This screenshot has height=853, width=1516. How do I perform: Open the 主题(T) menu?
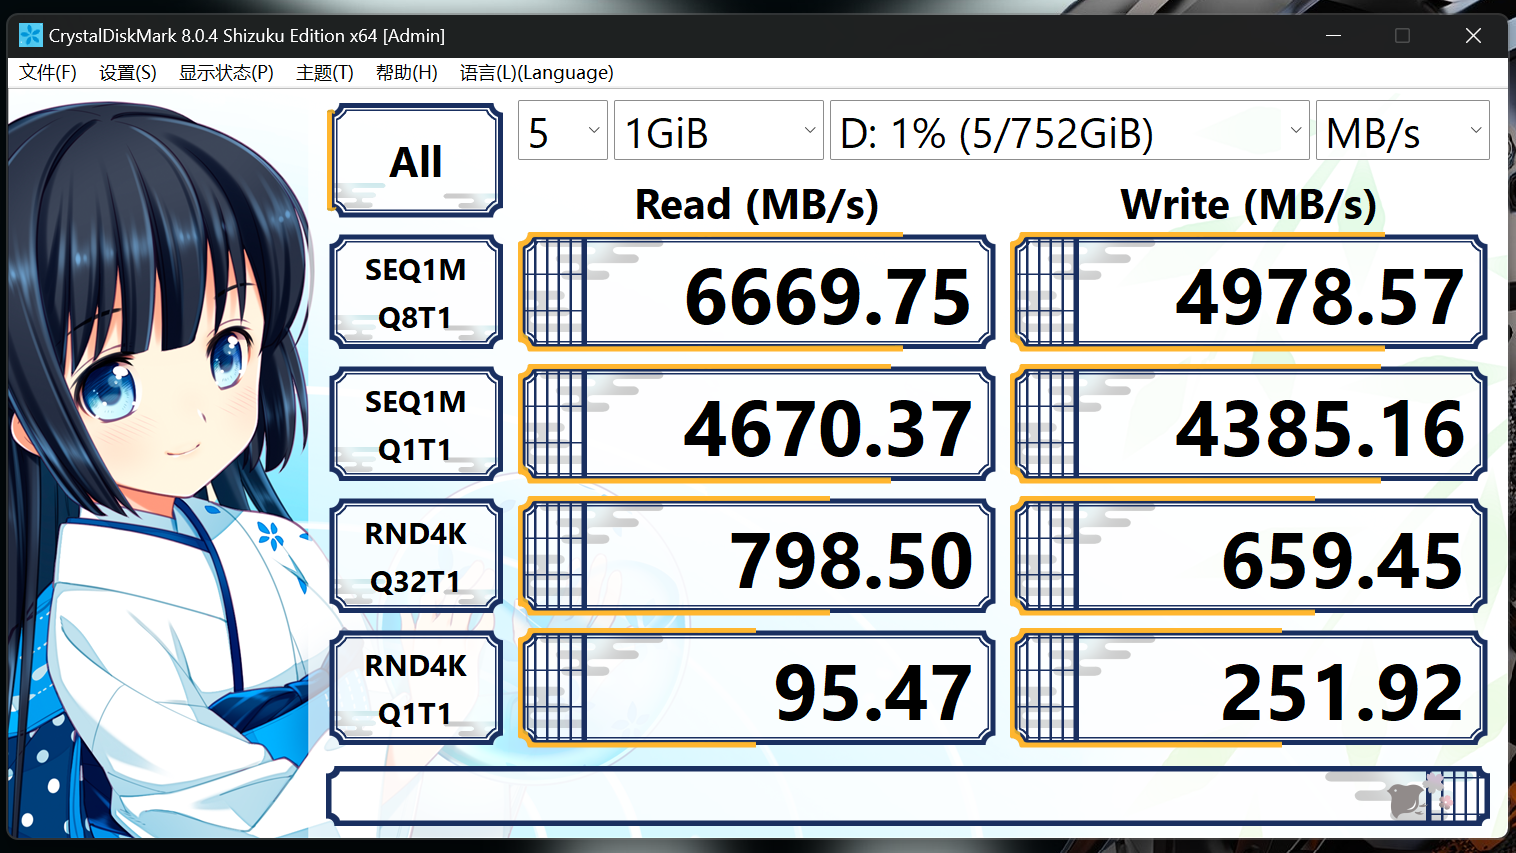325,73
